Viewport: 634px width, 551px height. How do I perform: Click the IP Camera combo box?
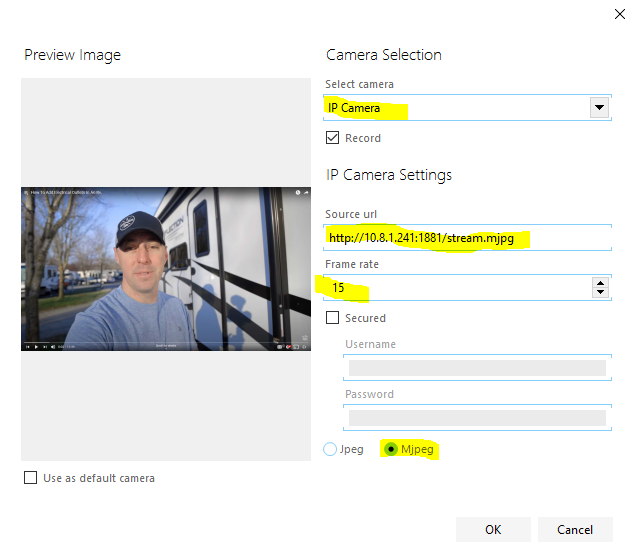[x=467, y=108]
